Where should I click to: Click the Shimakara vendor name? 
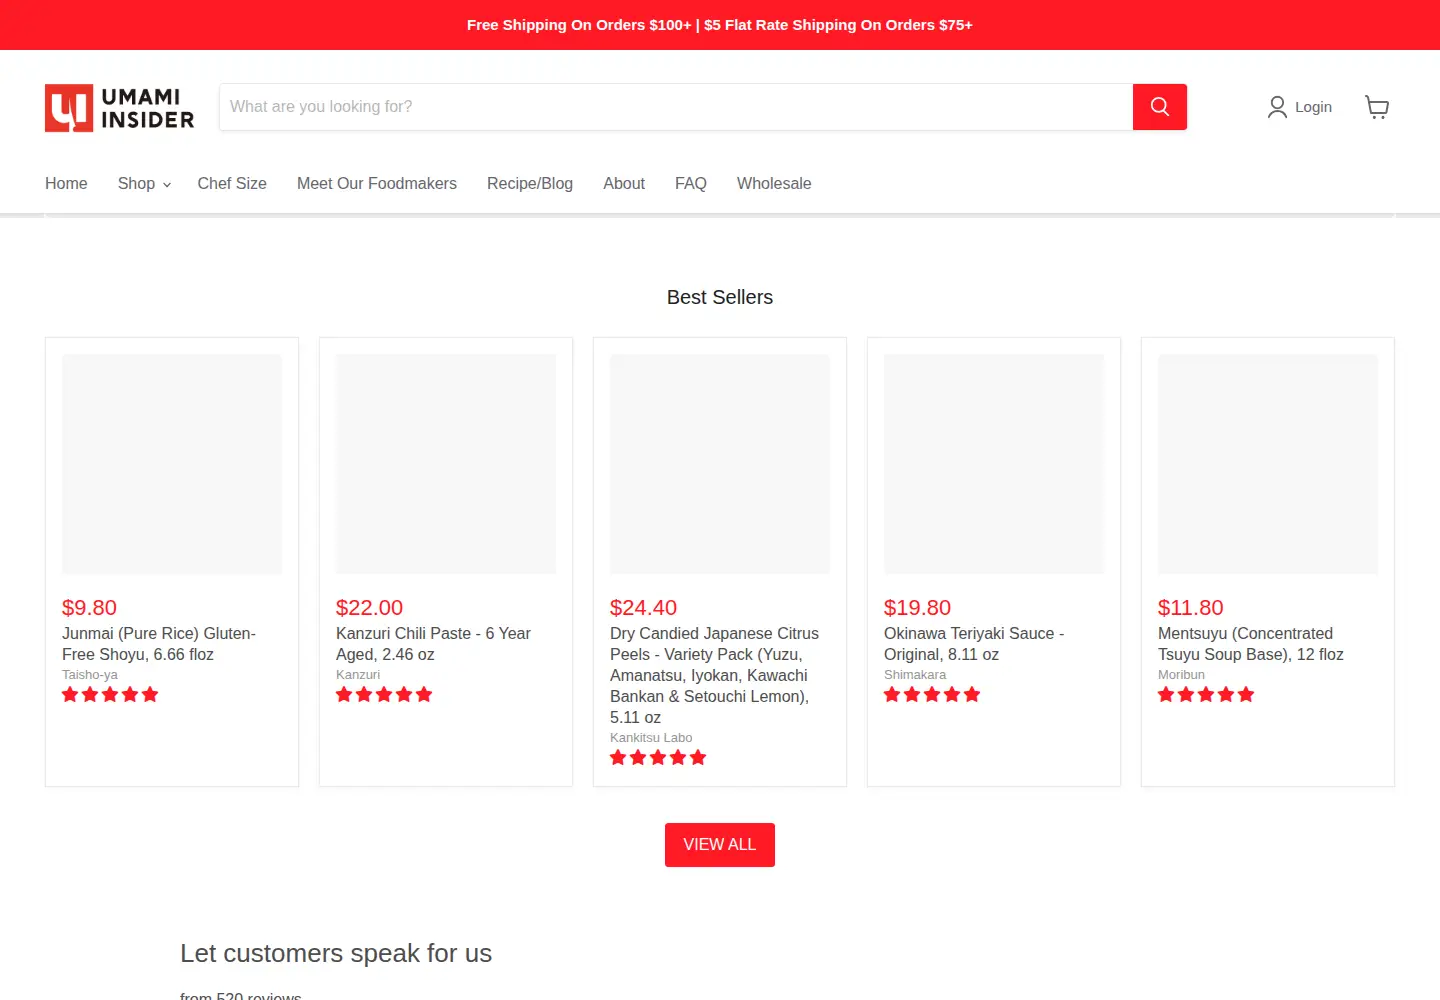point(915,675)
